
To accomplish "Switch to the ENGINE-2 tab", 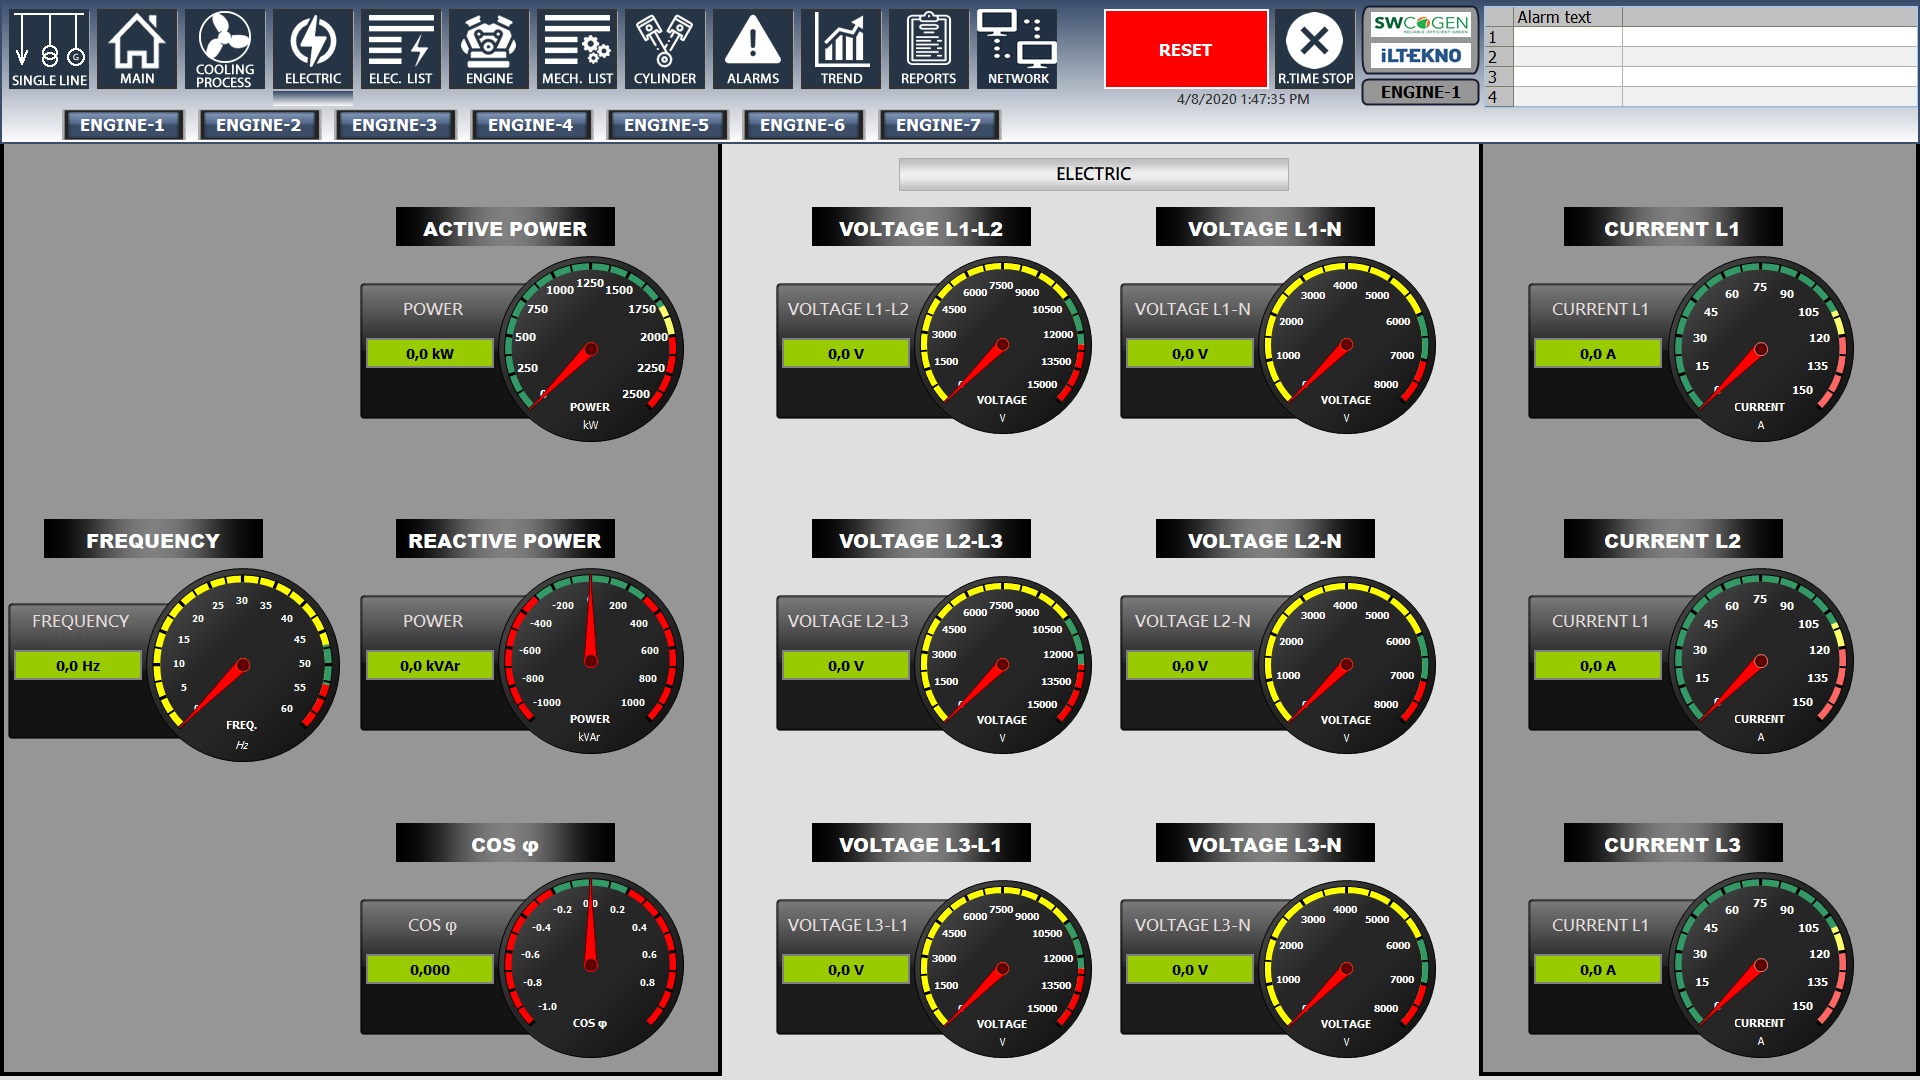I will (259, 124).
